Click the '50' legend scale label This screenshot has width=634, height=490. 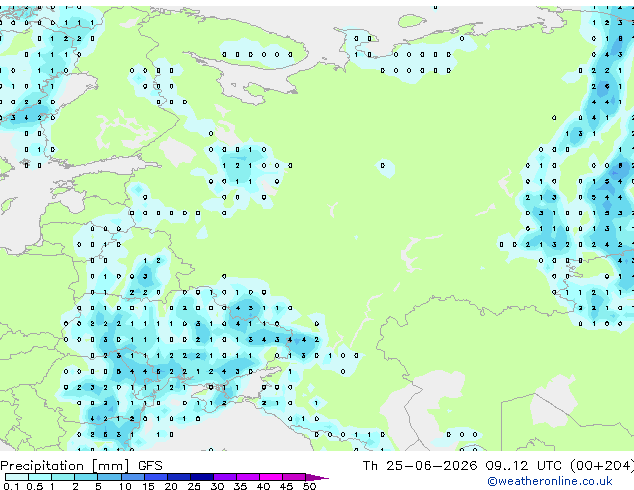pos(309,486)
